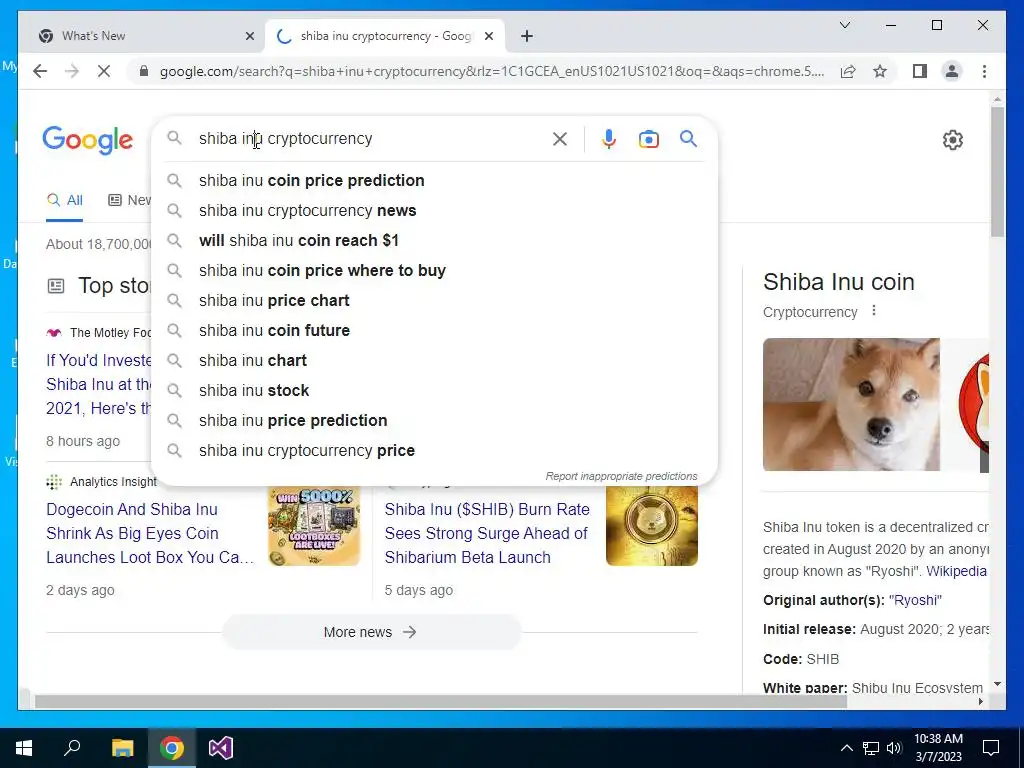Image resolution: width=1024 pixels, height=768 pixels.
Task: Open the volume speaker tray icon
Action: coord(894,748)
